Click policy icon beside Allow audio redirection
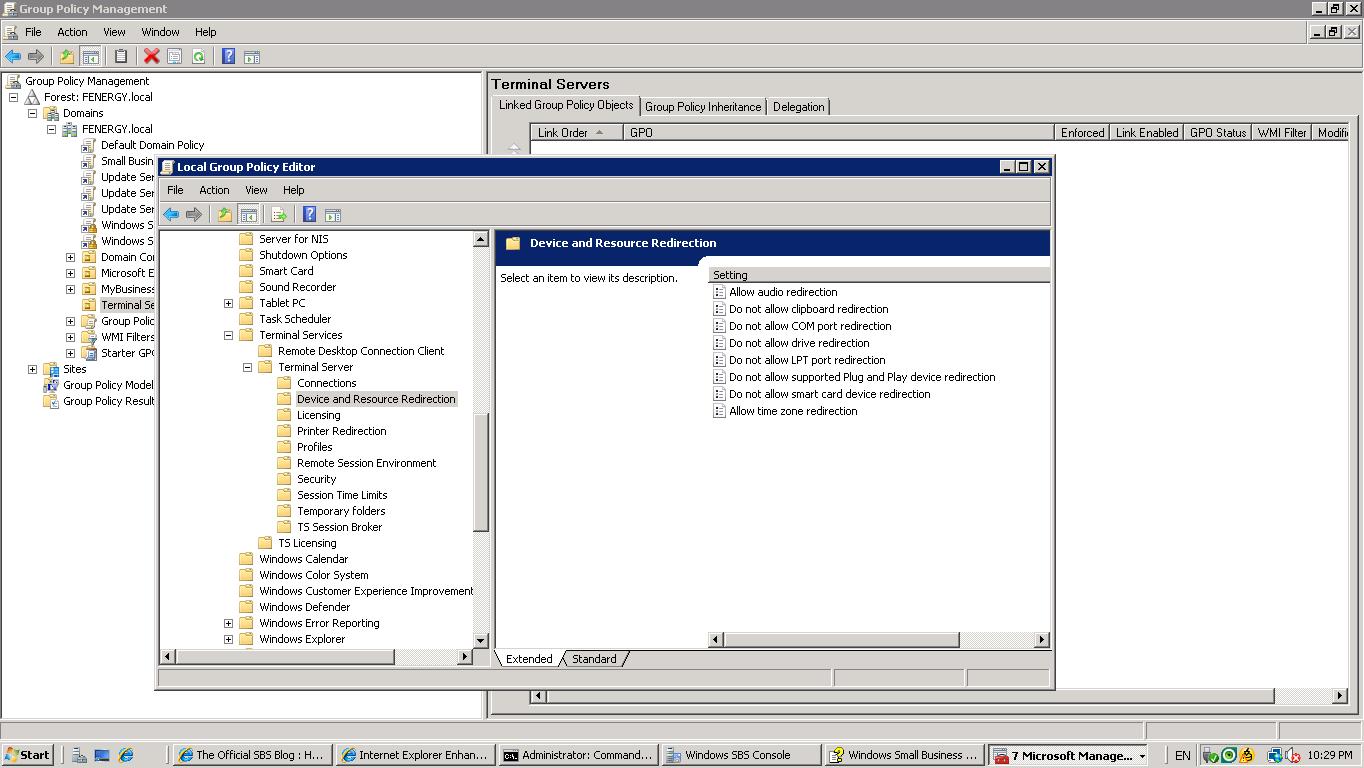 click(x=719, y=292)
